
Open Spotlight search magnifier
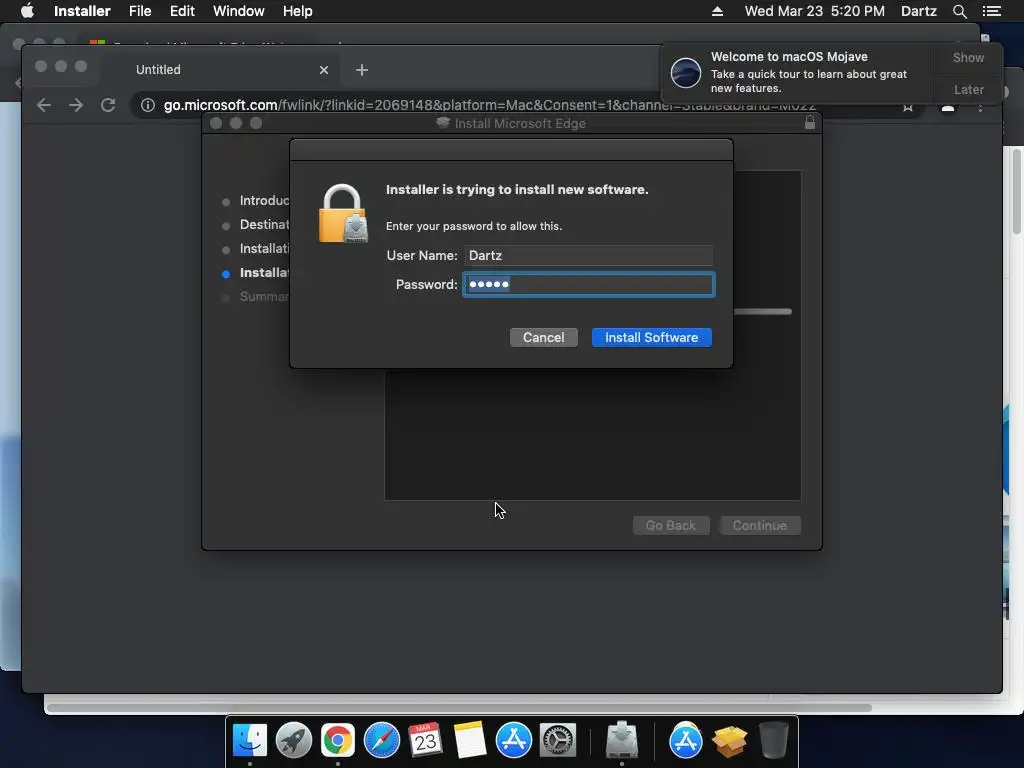point(959,11)
